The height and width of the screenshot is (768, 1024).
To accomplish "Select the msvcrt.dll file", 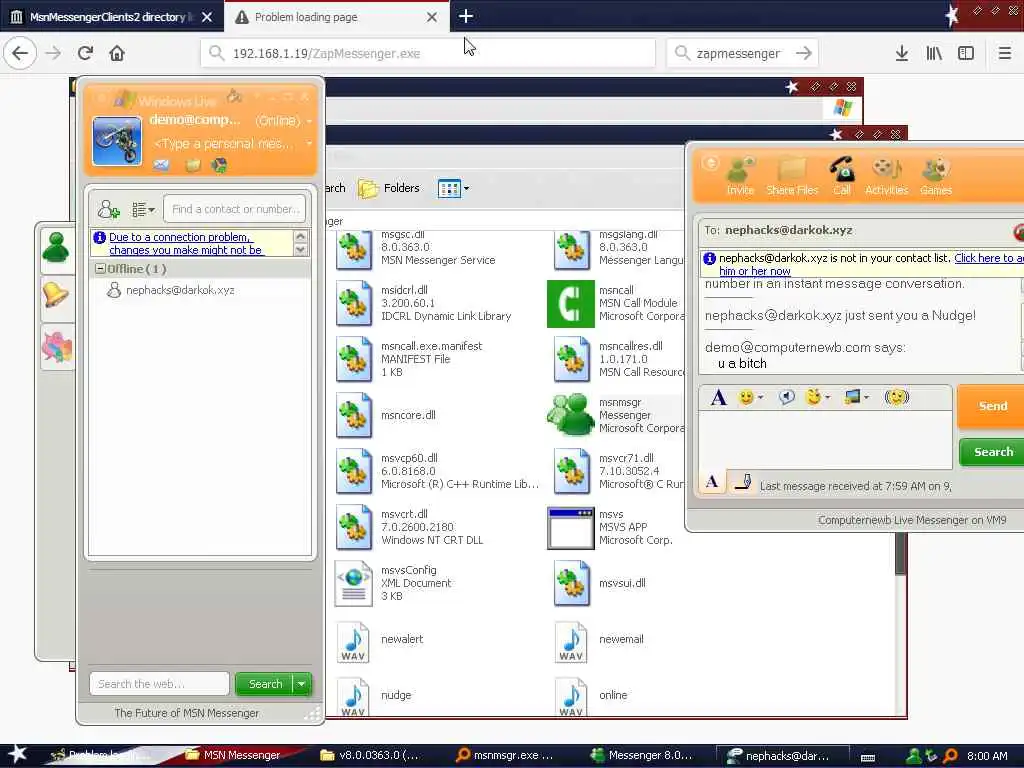I will point(409,528).
